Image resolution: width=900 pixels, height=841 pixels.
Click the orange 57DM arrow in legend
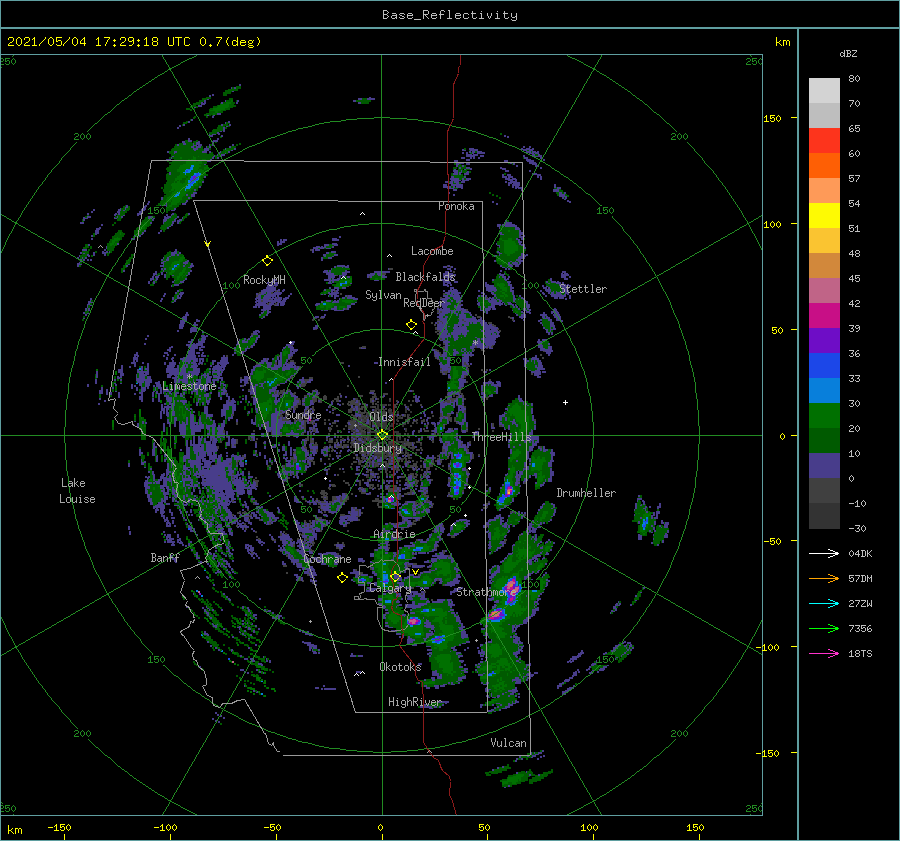(824, 579)
